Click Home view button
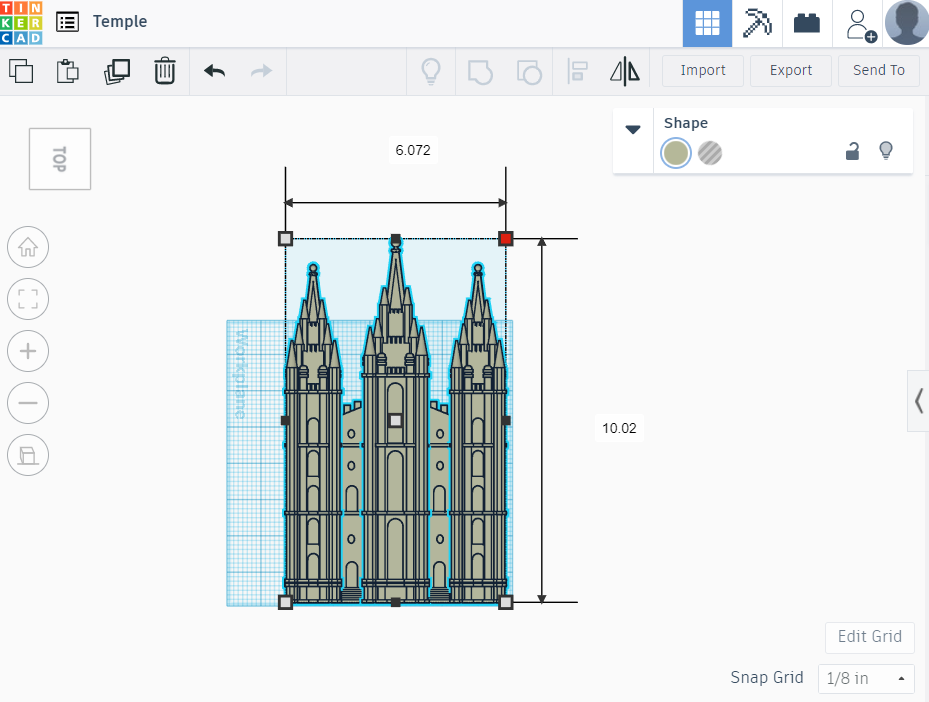 click(28, 247)
